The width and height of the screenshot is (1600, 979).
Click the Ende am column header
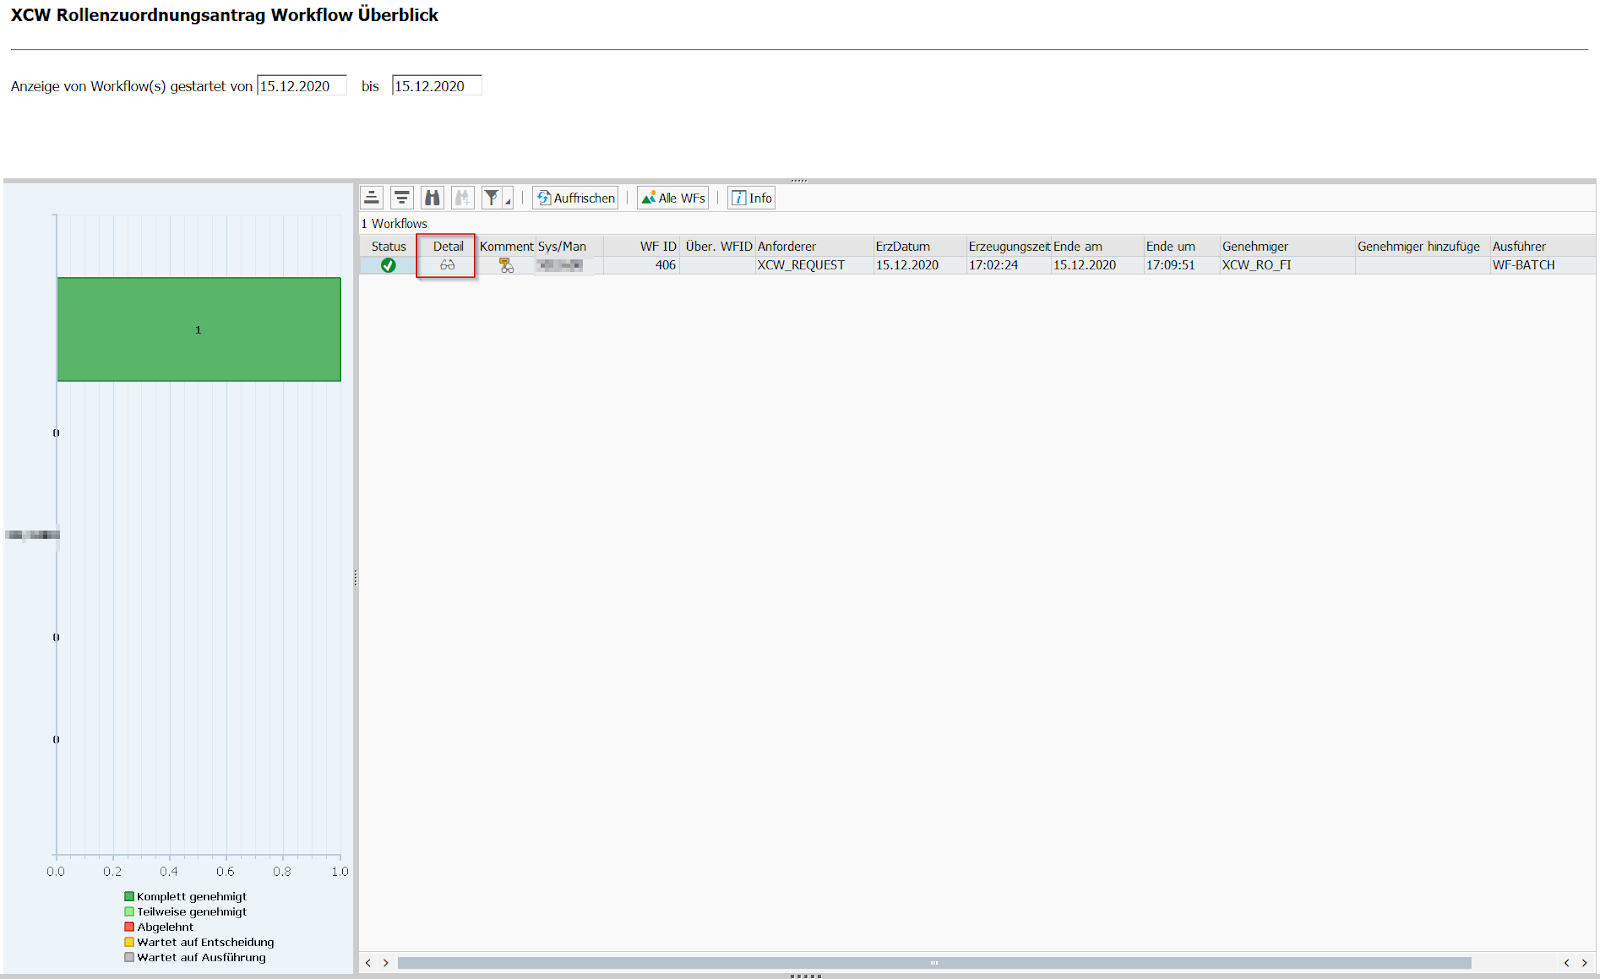(1097, 246)
